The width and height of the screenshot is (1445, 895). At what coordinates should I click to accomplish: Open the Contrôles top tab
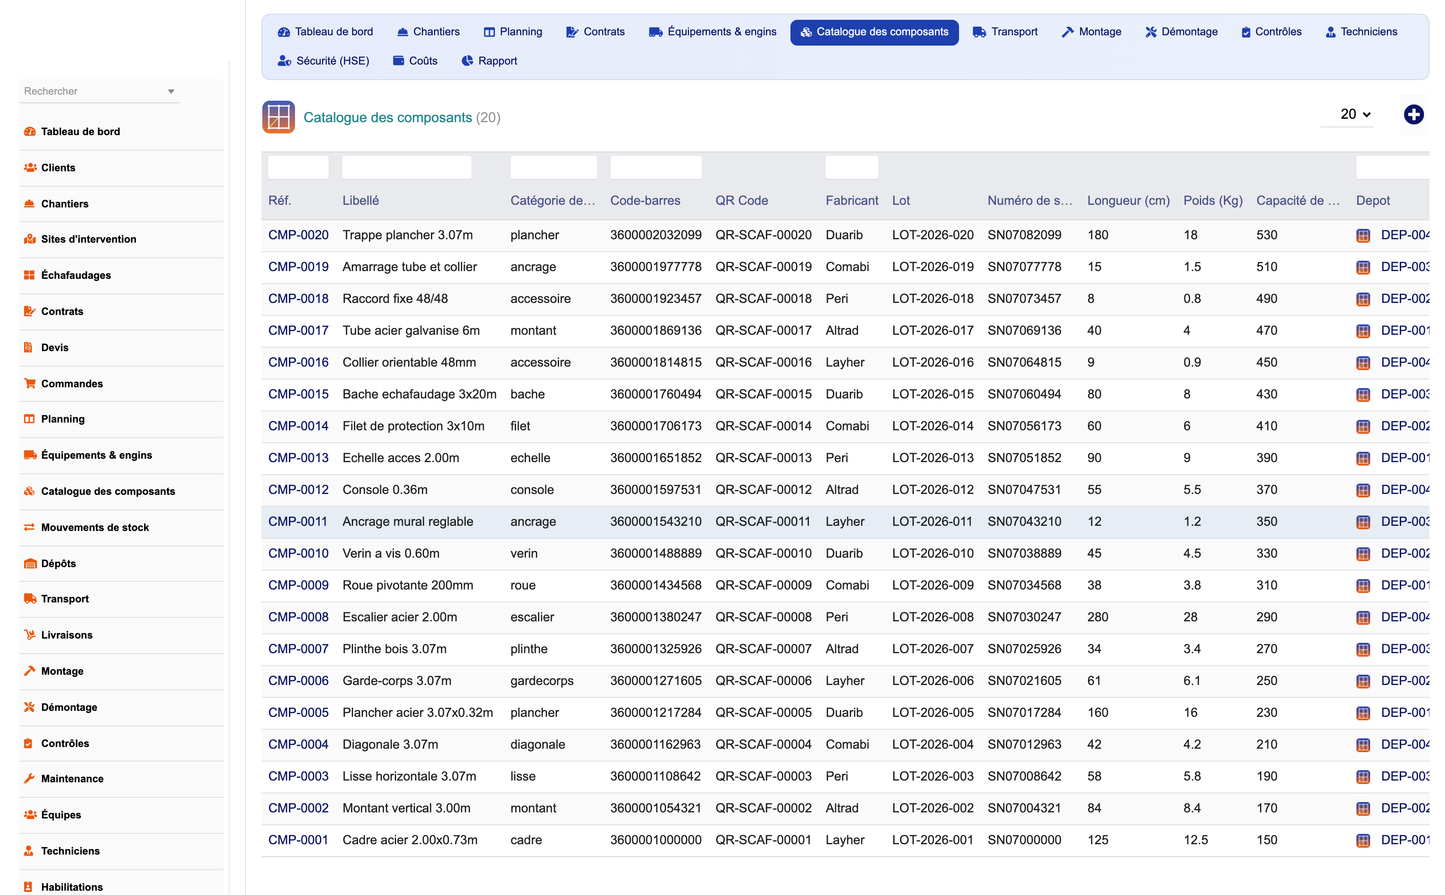click(x=1271, y=32)
